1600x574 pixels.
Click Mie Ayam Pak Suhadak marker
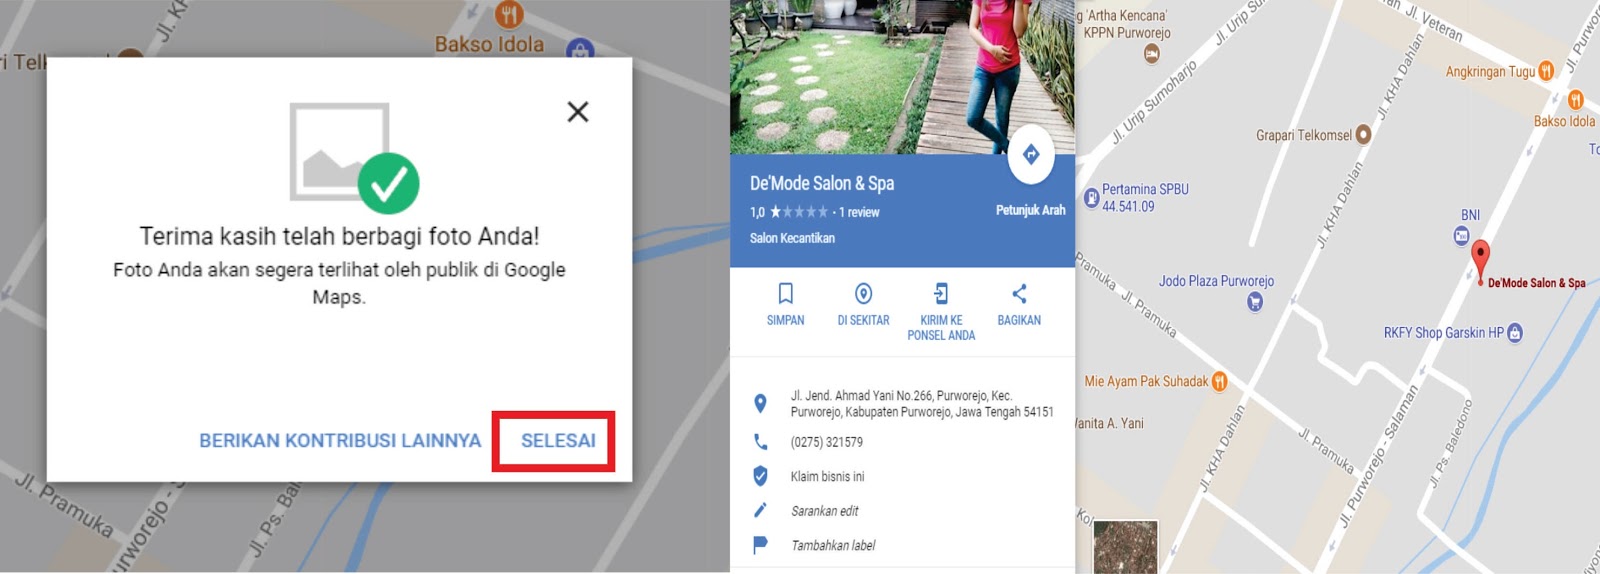click(1219, 381)
